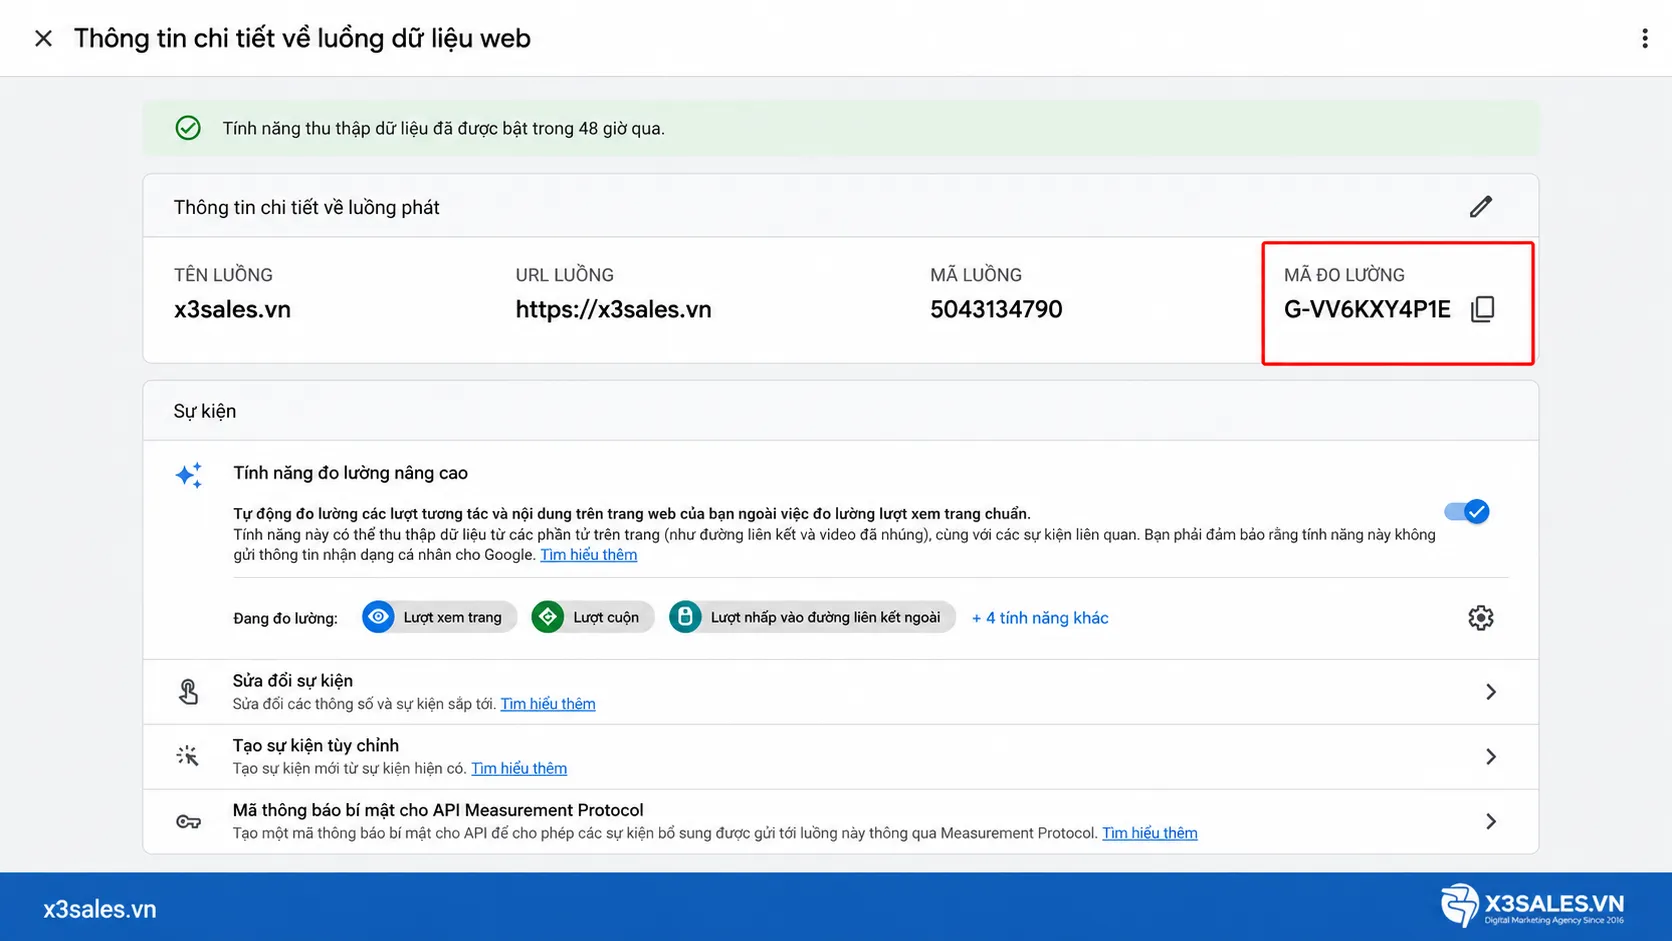The width and height of the screenshot is (1672, 941).
Task: Click the measurement ID text G-VV6KXY4P1E
Action: (x=1367, y=310)
